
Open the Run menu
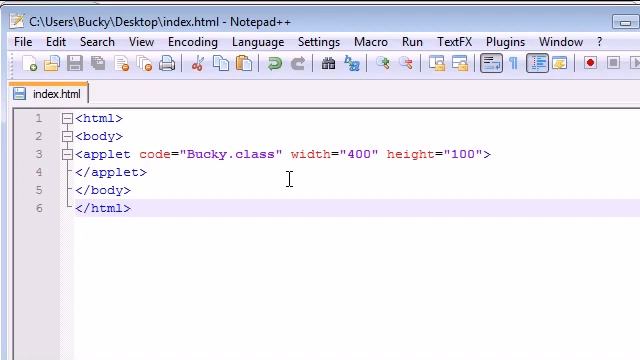(x=412, y=42)
